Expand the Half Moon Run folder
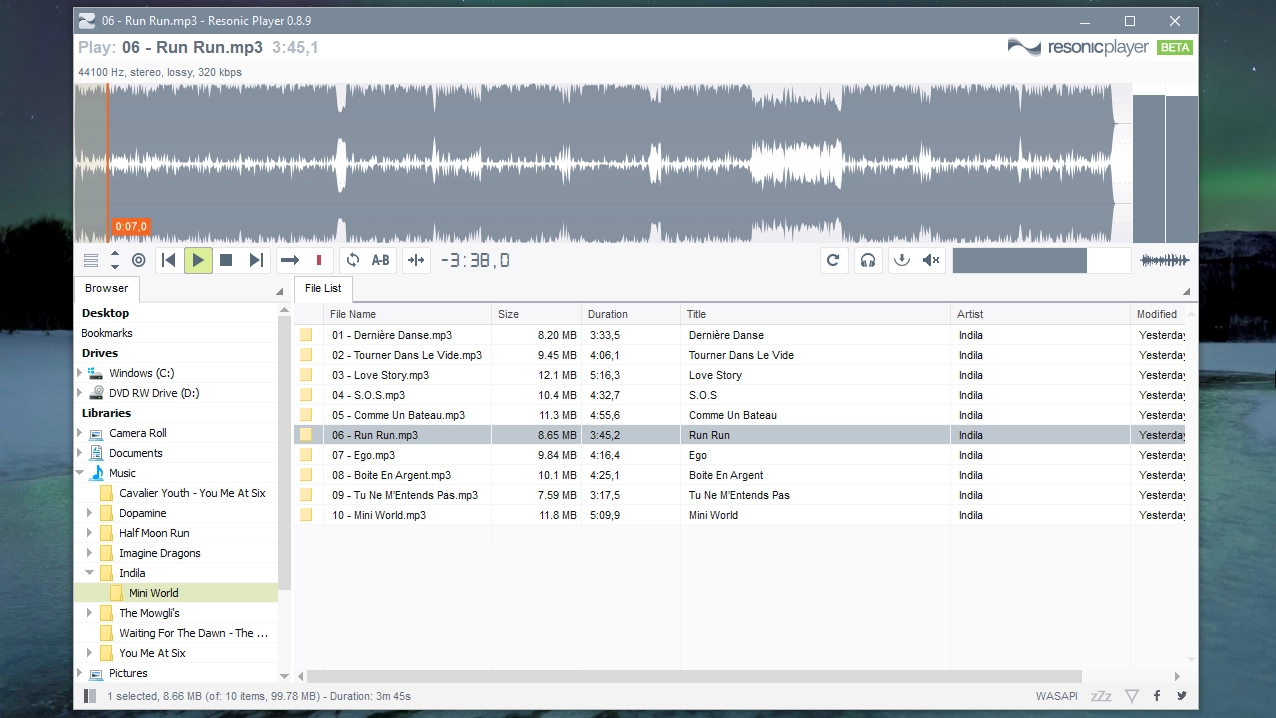 click(90, 533)
